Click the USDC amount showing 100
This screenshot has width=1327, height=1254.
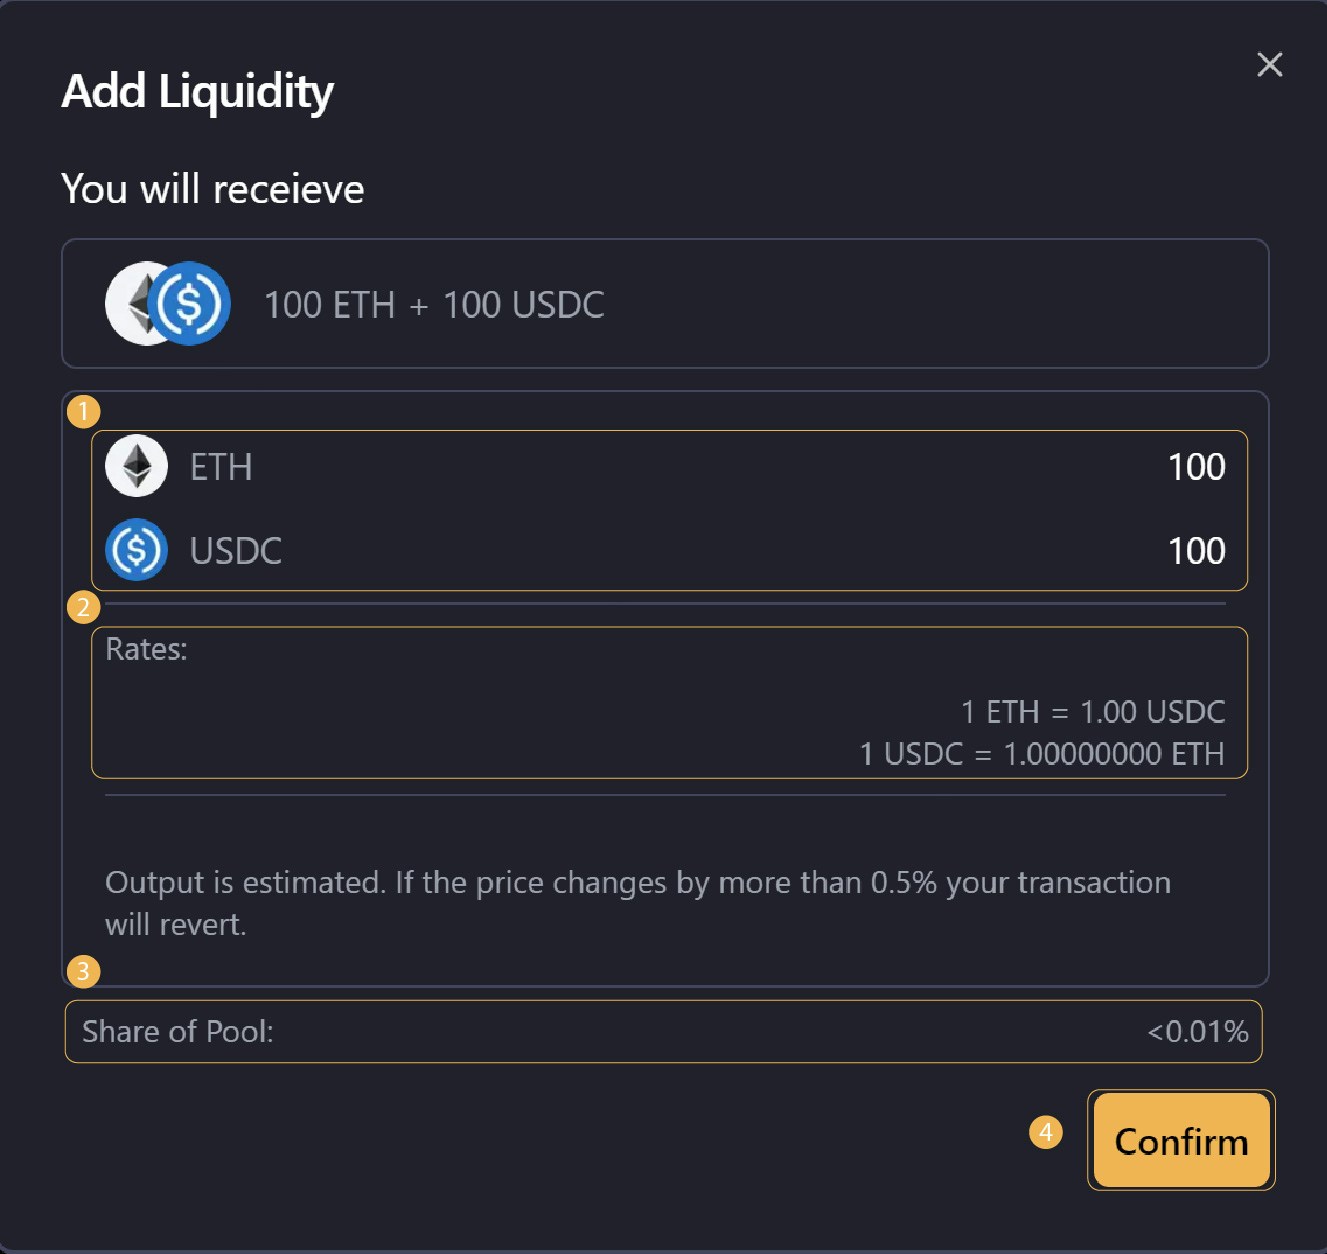pos(1196,550)
